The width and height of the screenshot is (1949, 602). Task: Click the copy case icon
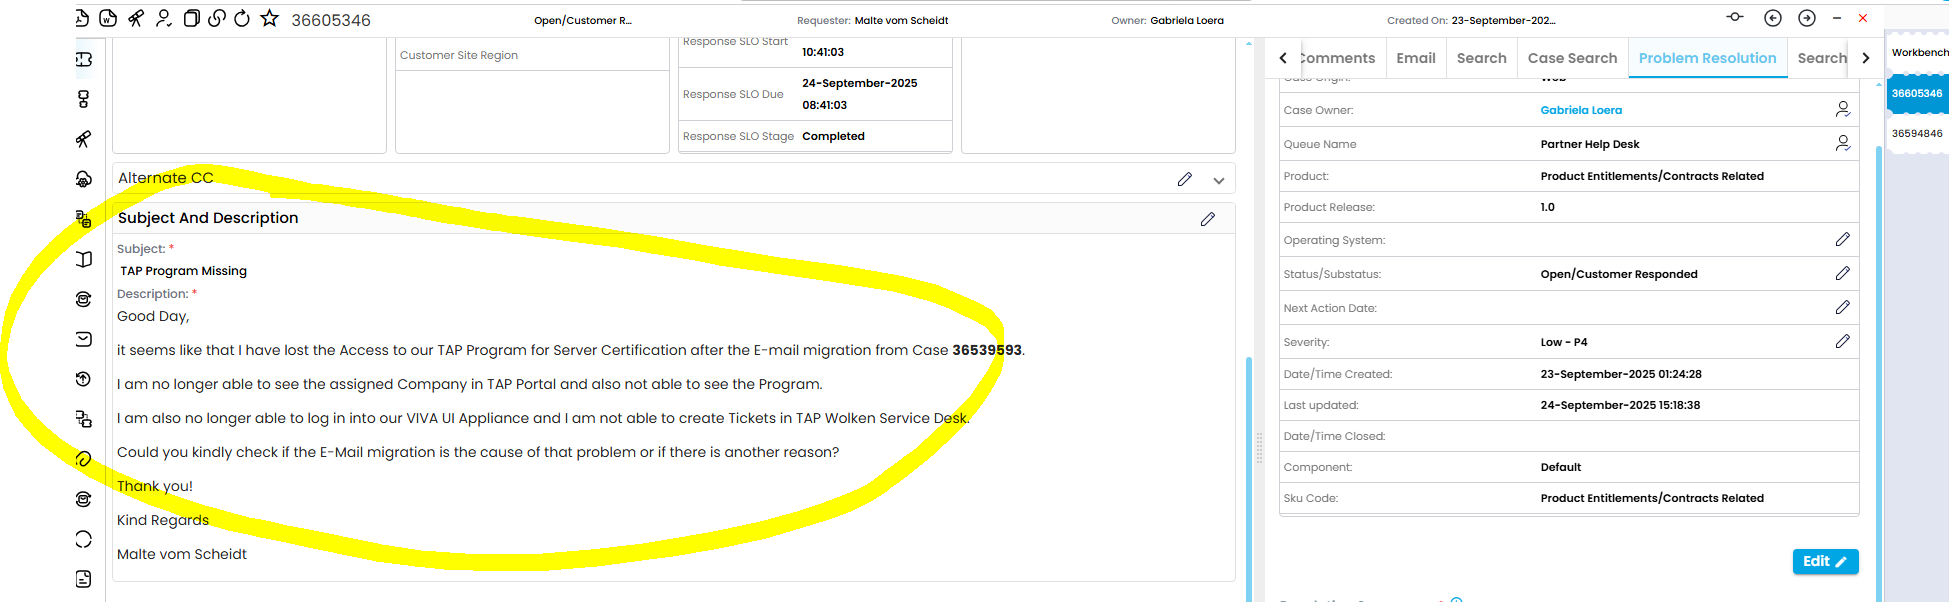(x=191, y=18)
